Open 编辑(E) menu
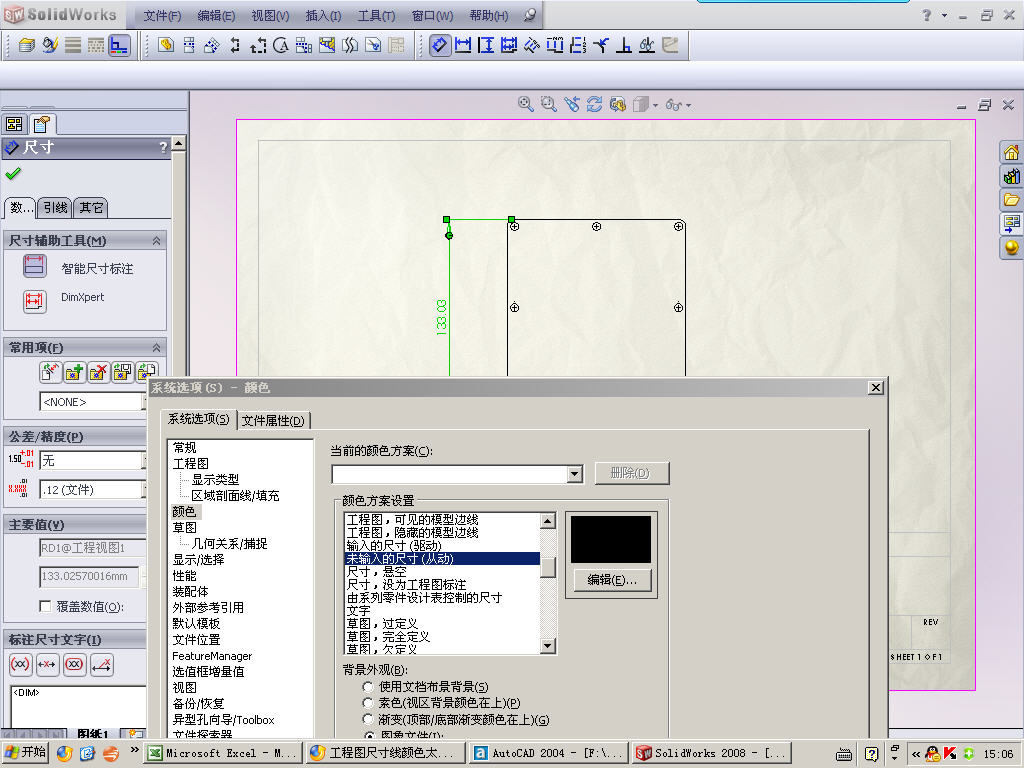 coord(216,16)
